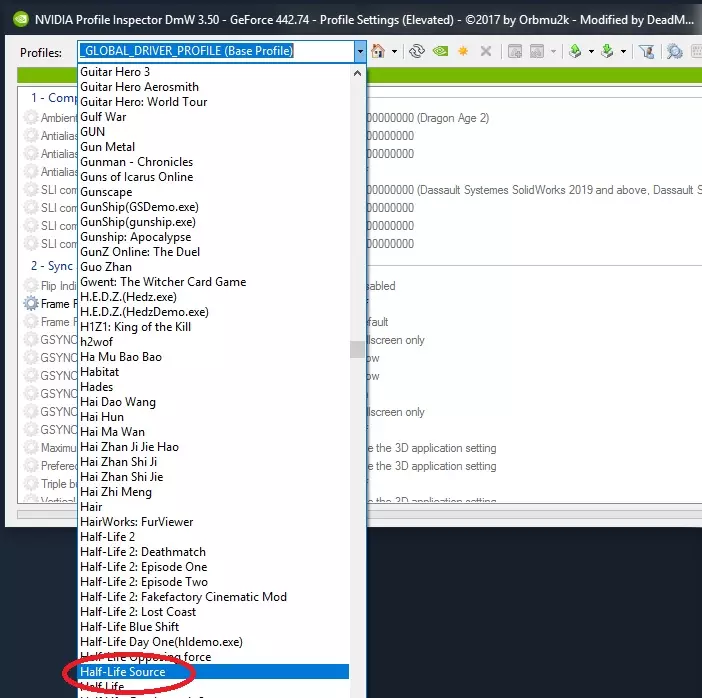Select 'Hades' profile
The height and width of the screenshot is (698, 702).
[214, 387]
